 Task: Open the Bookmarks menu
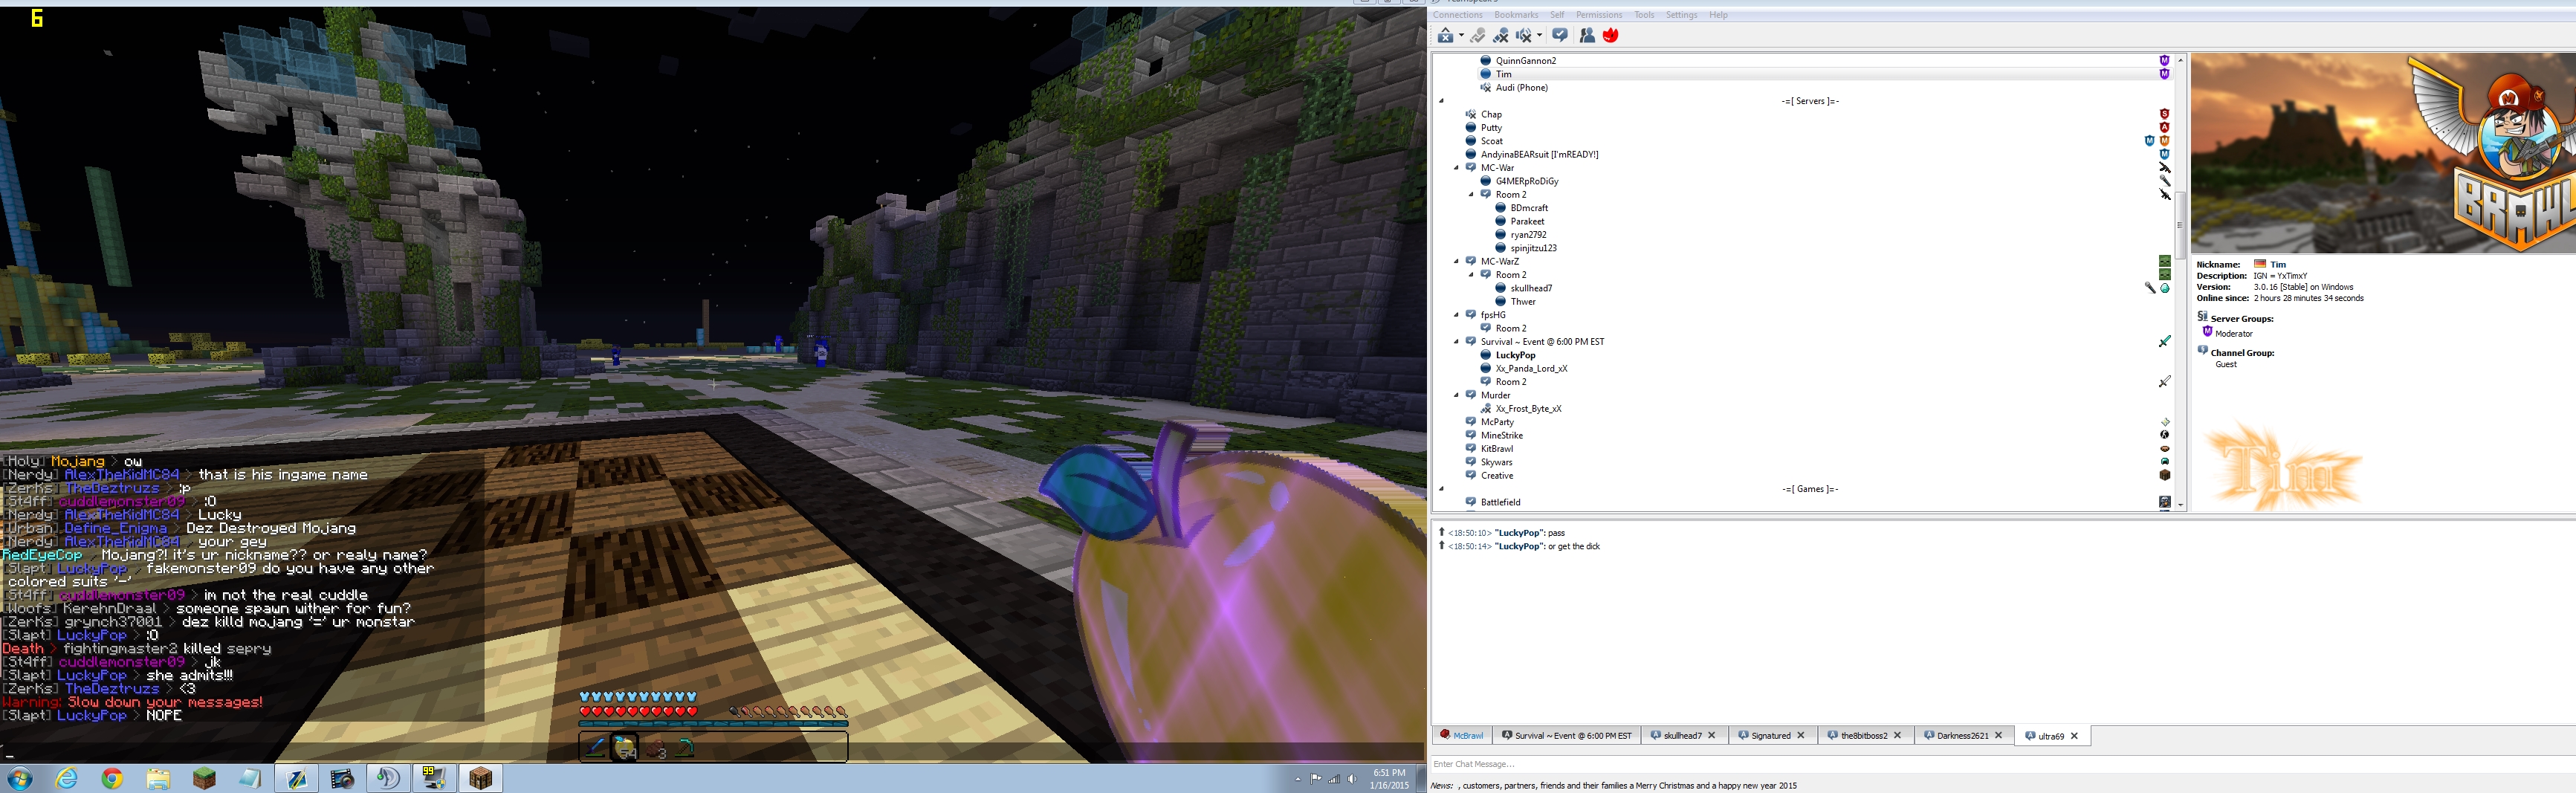1516,15
